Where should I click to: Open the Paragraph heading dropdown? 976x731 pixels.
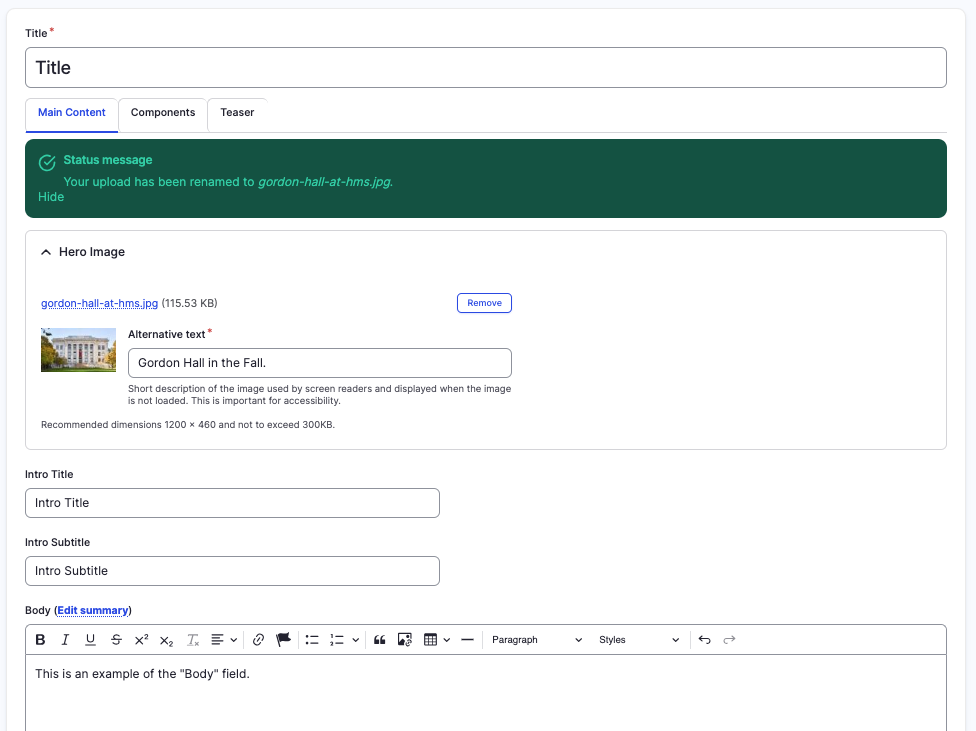[536, 640]
